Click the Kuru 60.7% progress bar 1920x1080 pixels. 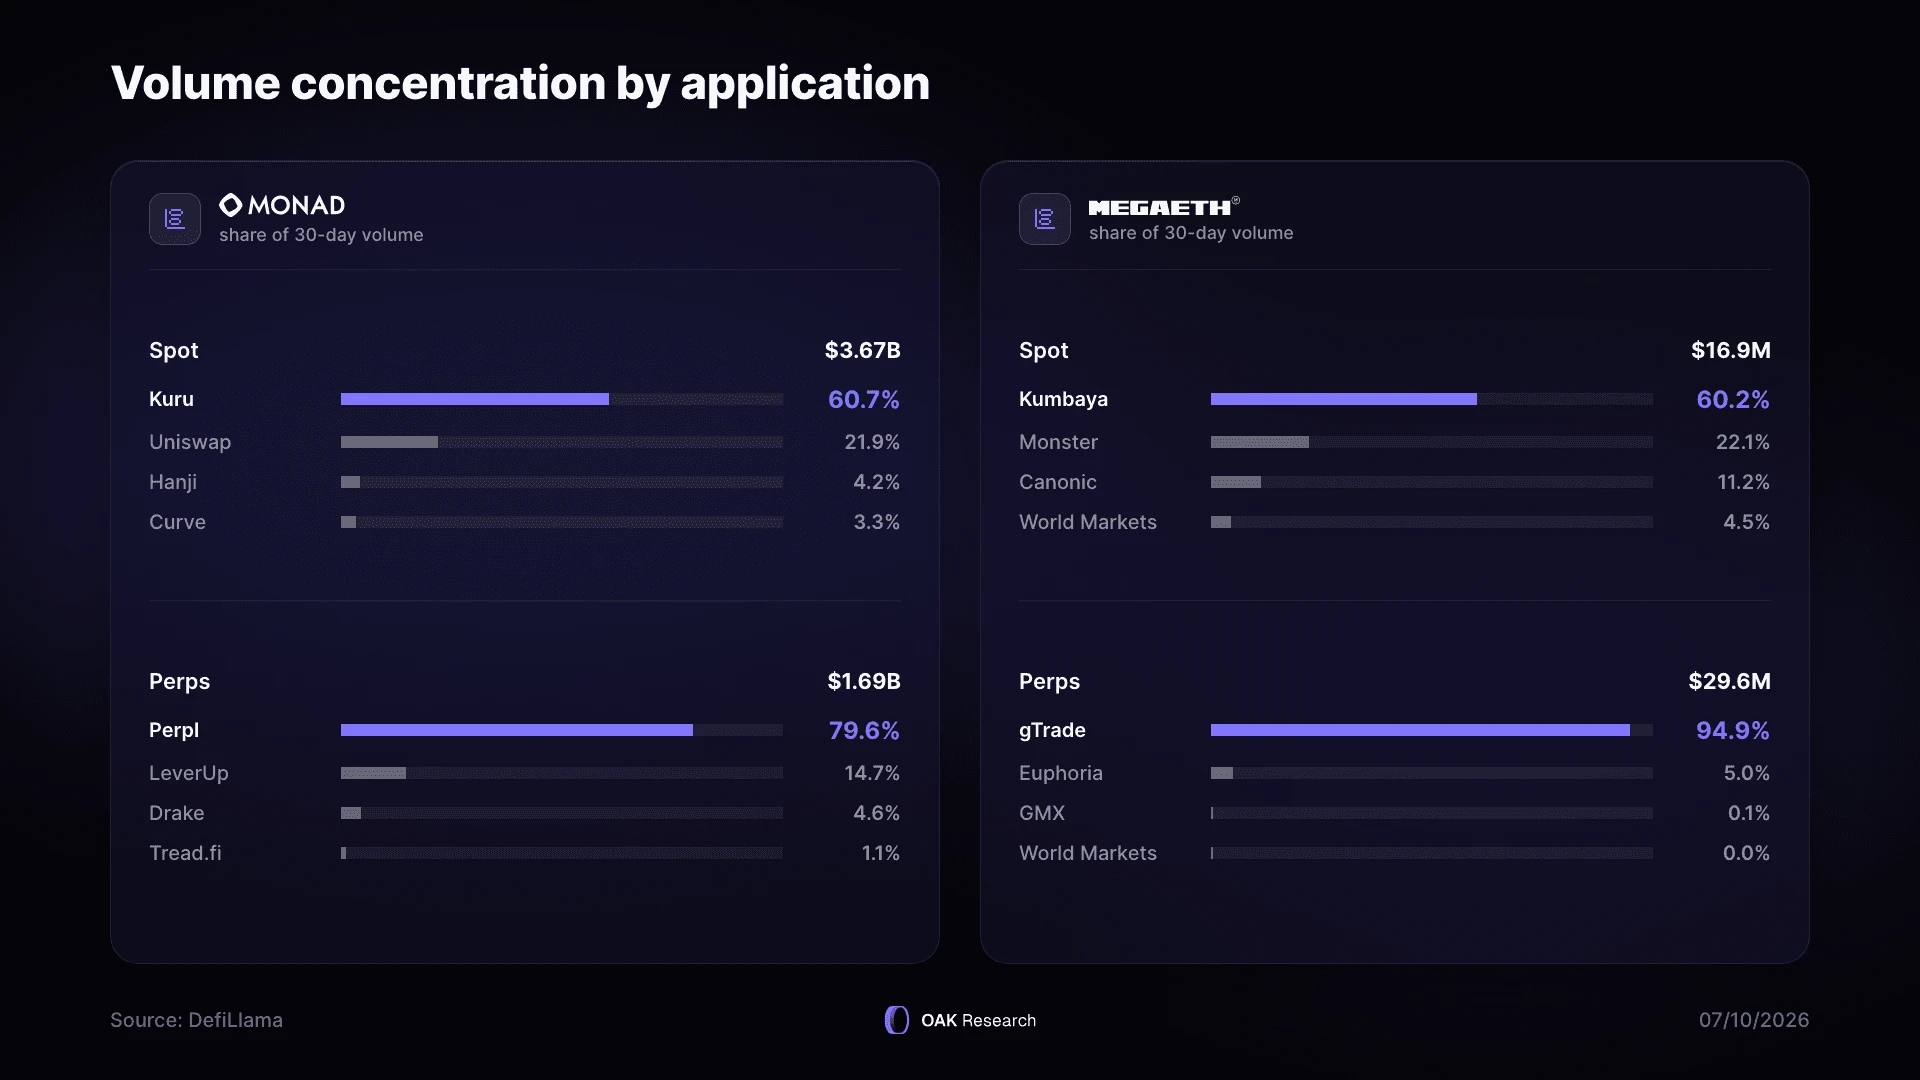562,399
